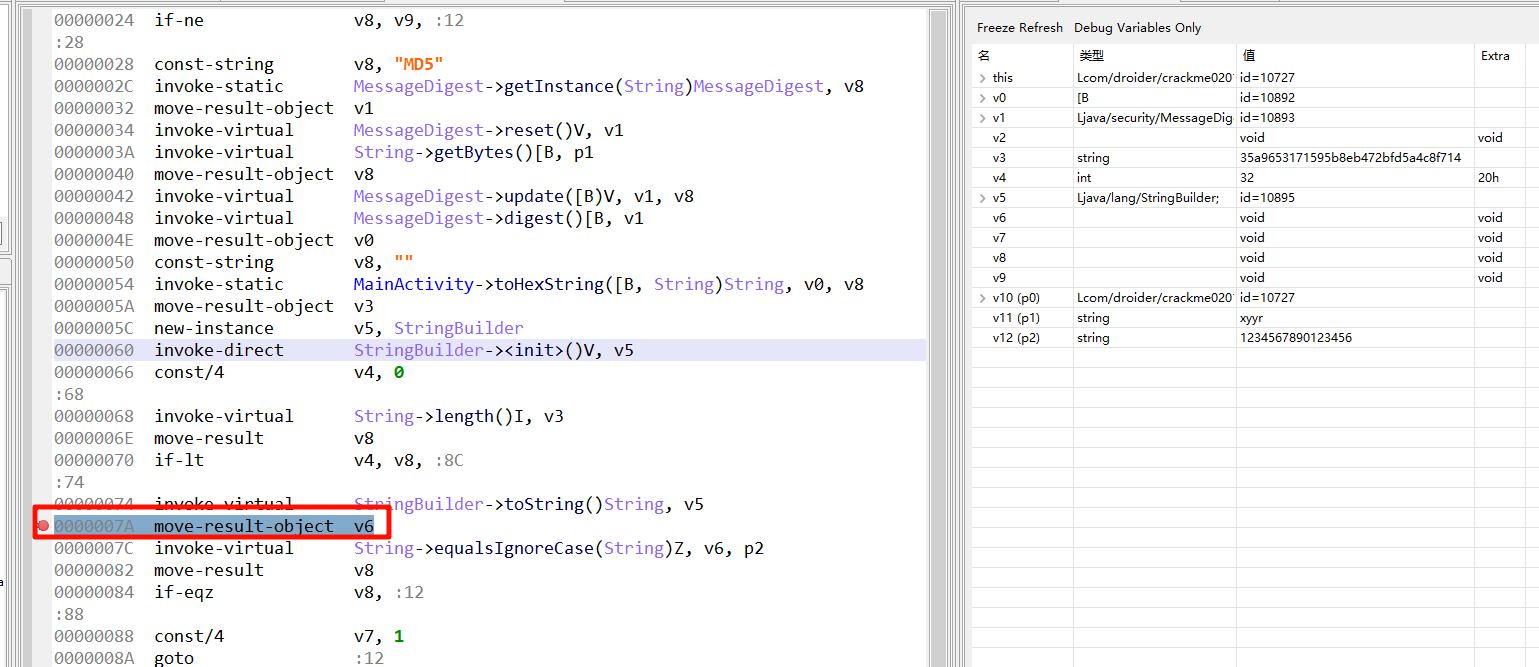Click the v9 variable name cell
1539x667 pixels.
tap(1022, 277)
